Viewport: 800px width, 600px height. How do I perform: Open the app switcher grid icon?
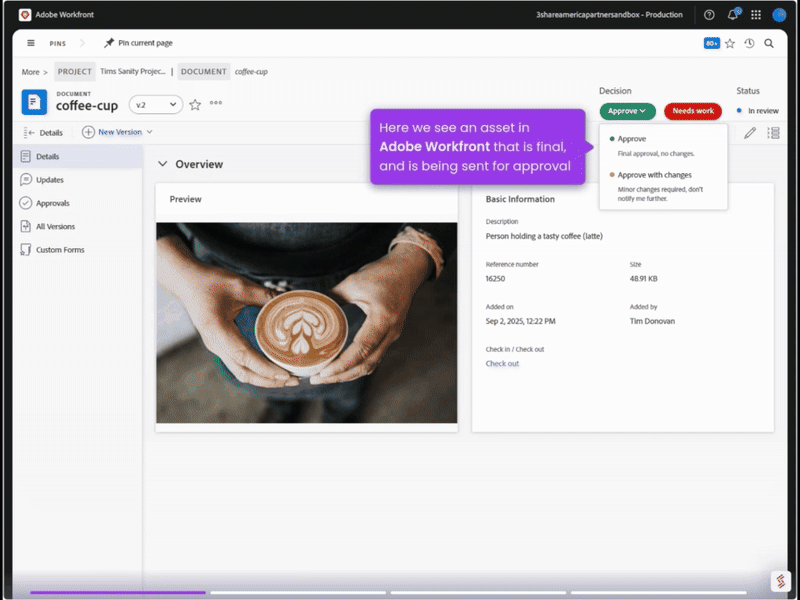click(x=756, y=15)
